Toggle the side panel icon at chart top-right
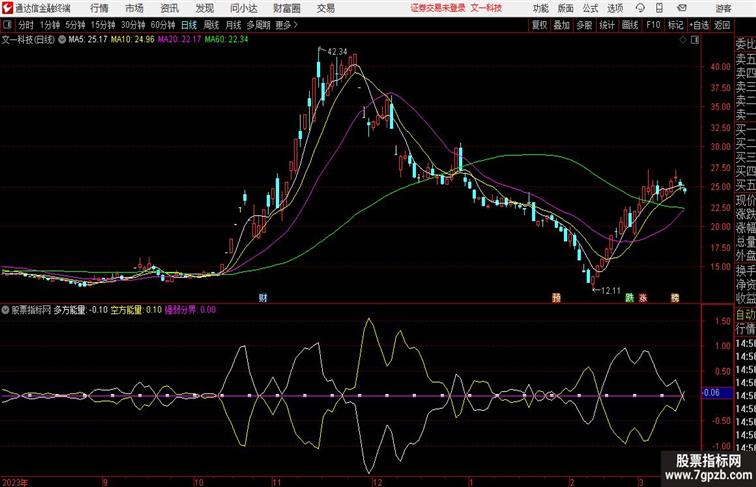 (x=695, y=40)
